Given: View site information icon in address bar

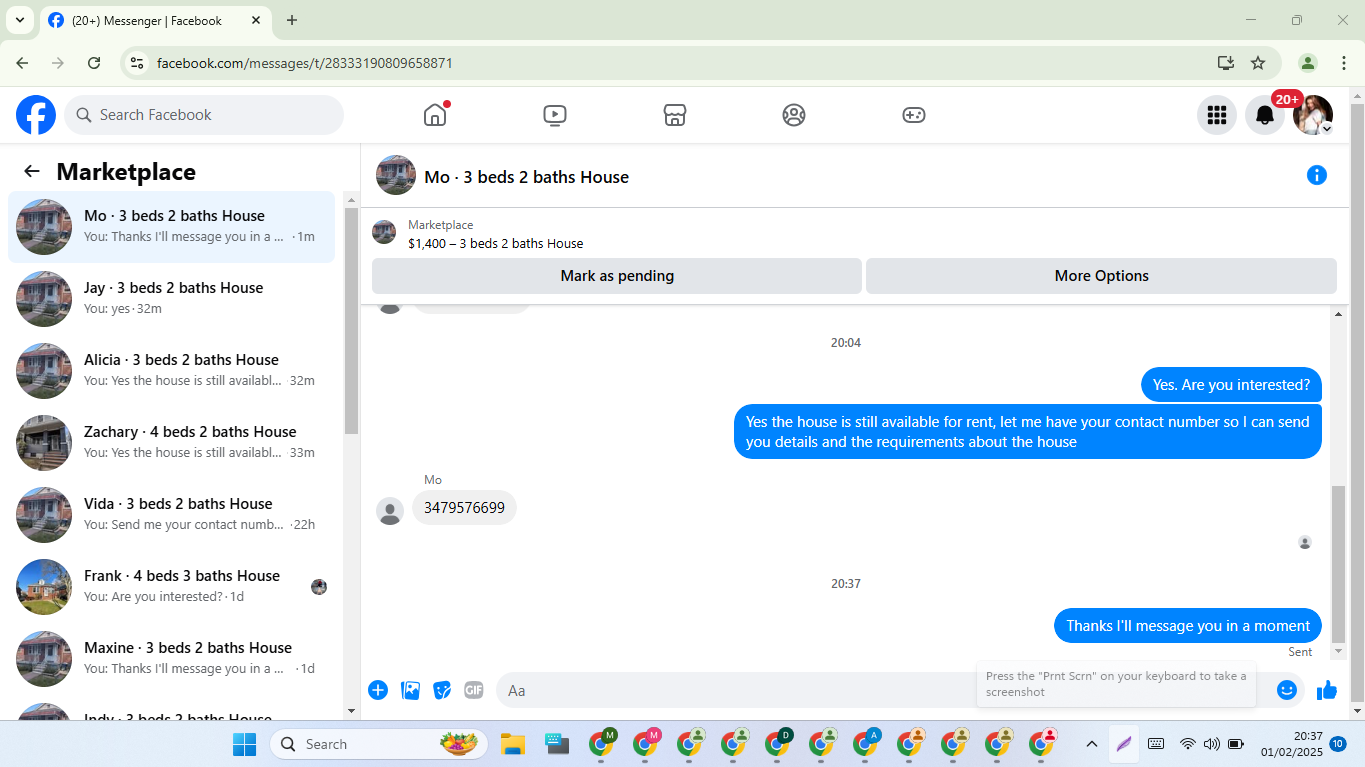Looking at the screenshot, I should tap(138, 63).
